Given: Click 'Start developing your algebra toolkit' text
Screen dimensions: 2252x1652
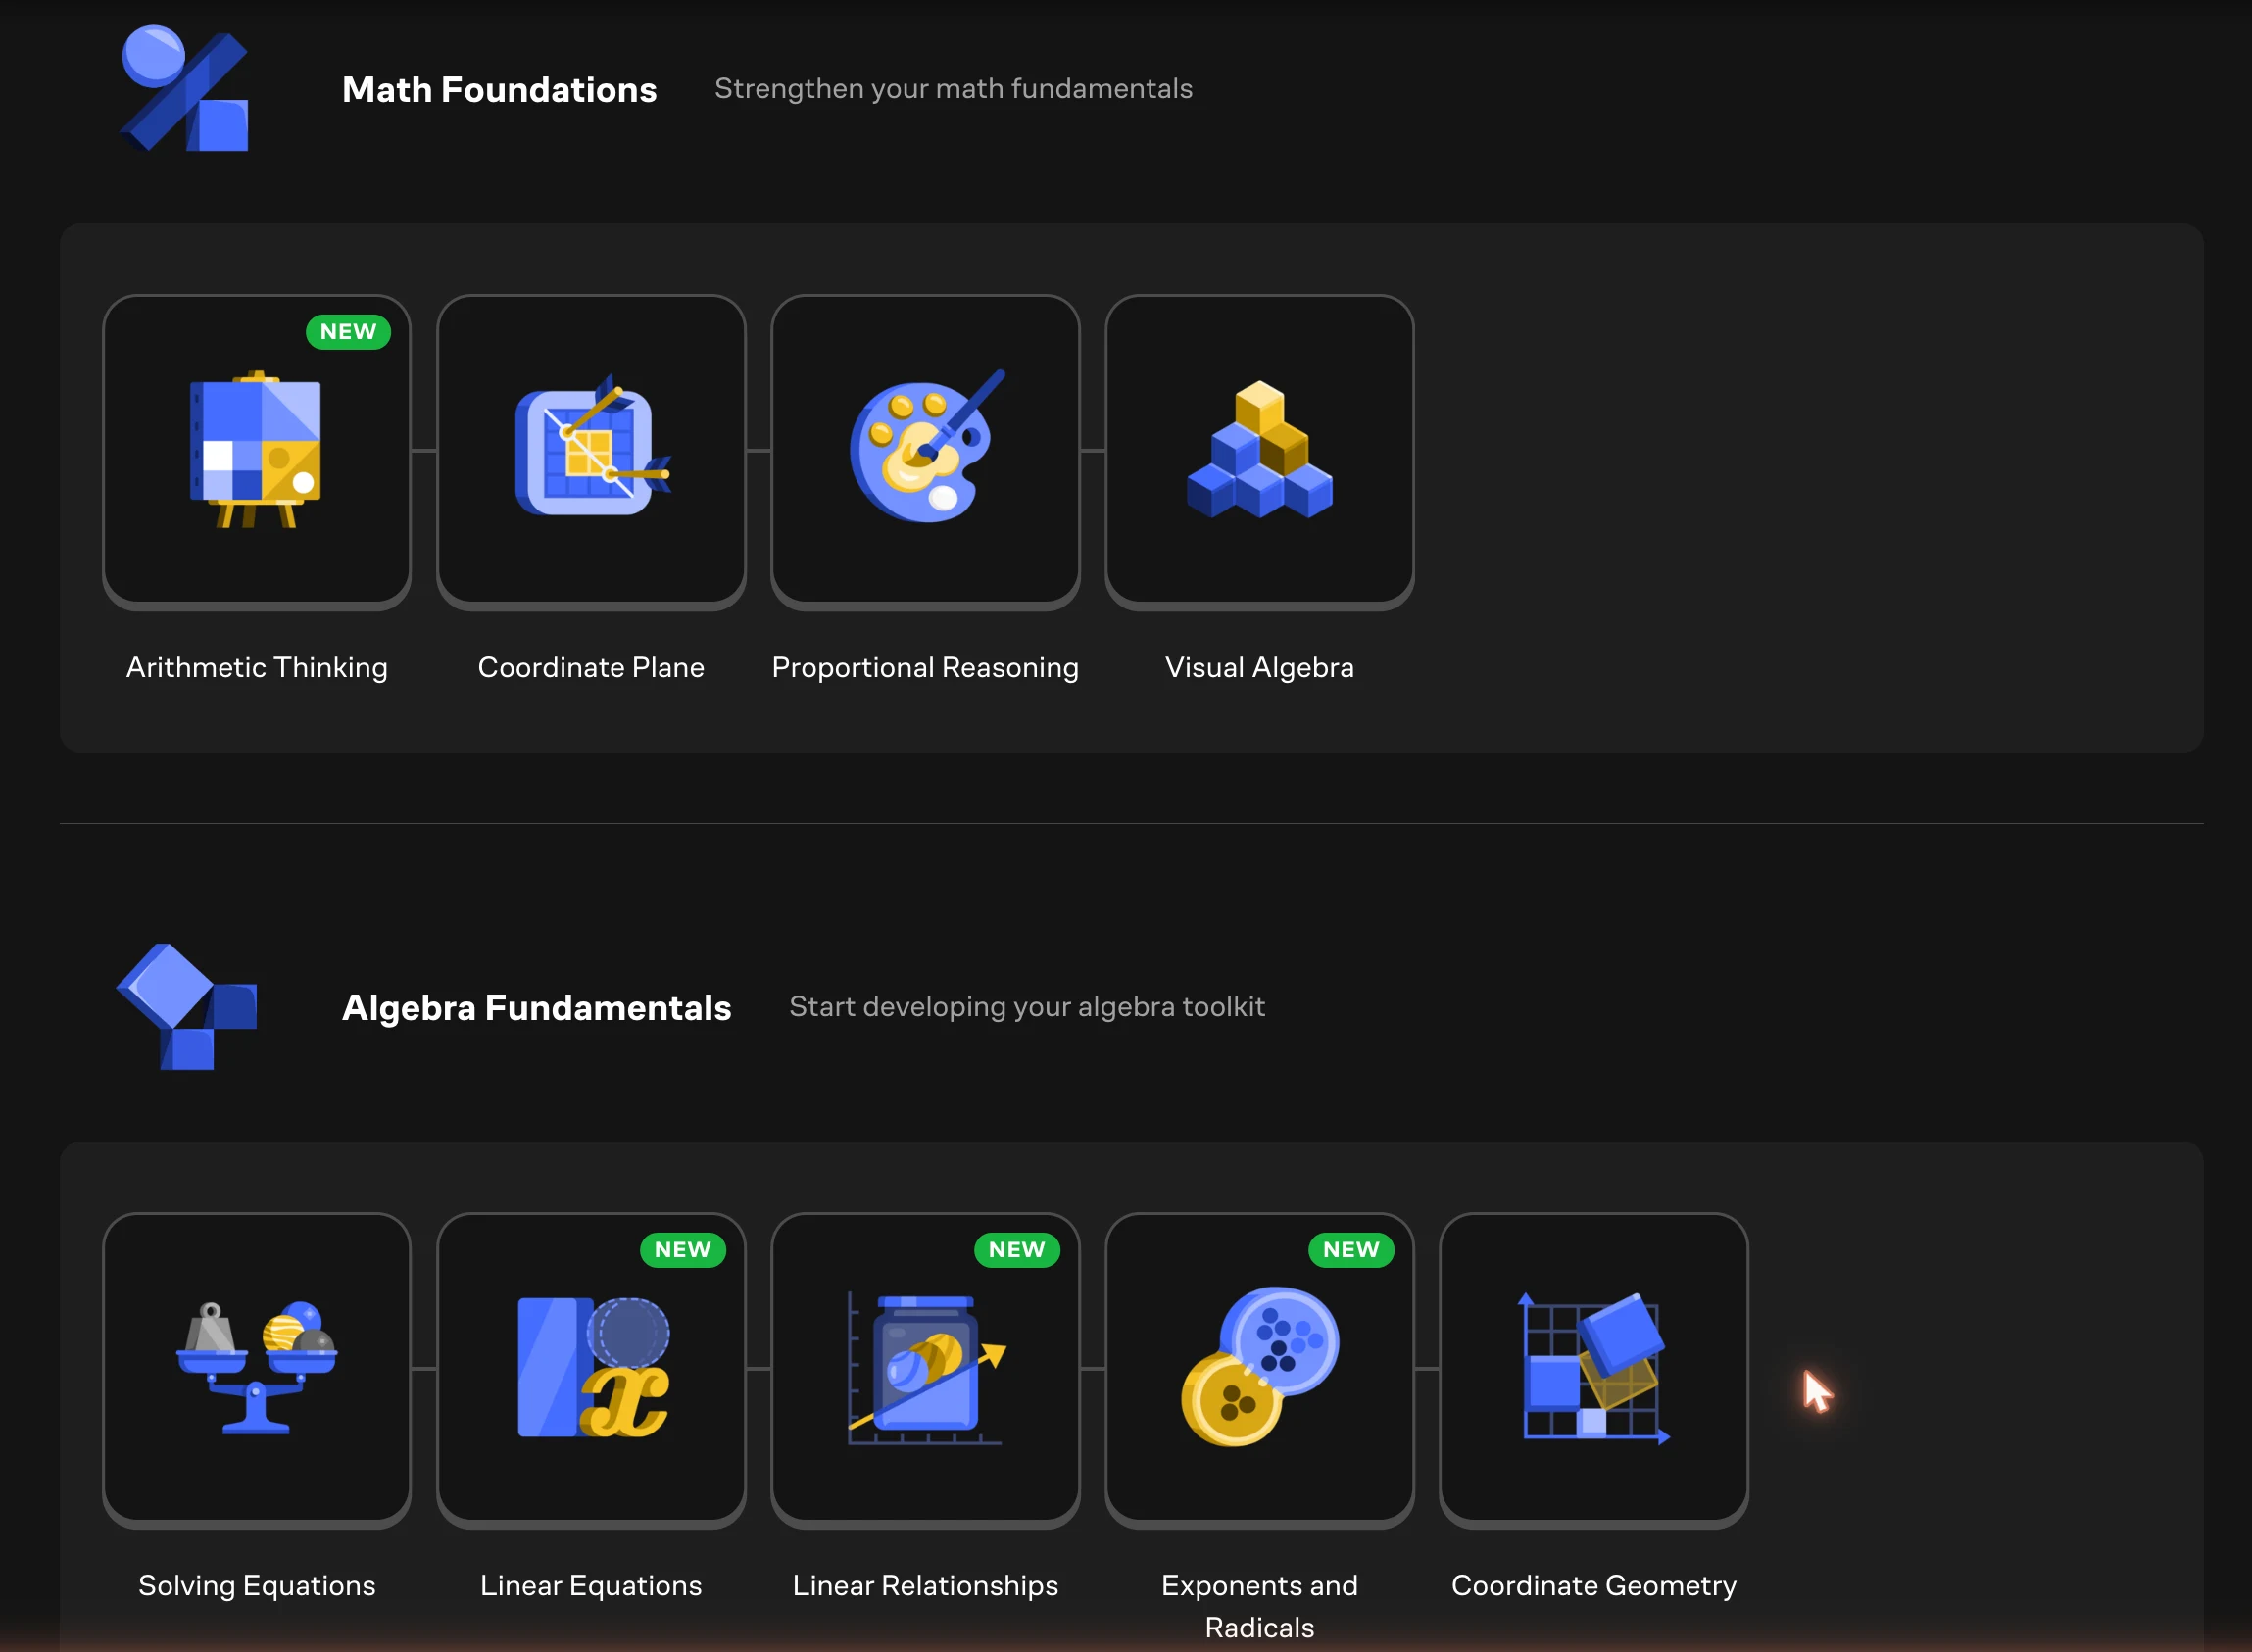Looking at the screenshot, I should (x=1027, y=1007).
